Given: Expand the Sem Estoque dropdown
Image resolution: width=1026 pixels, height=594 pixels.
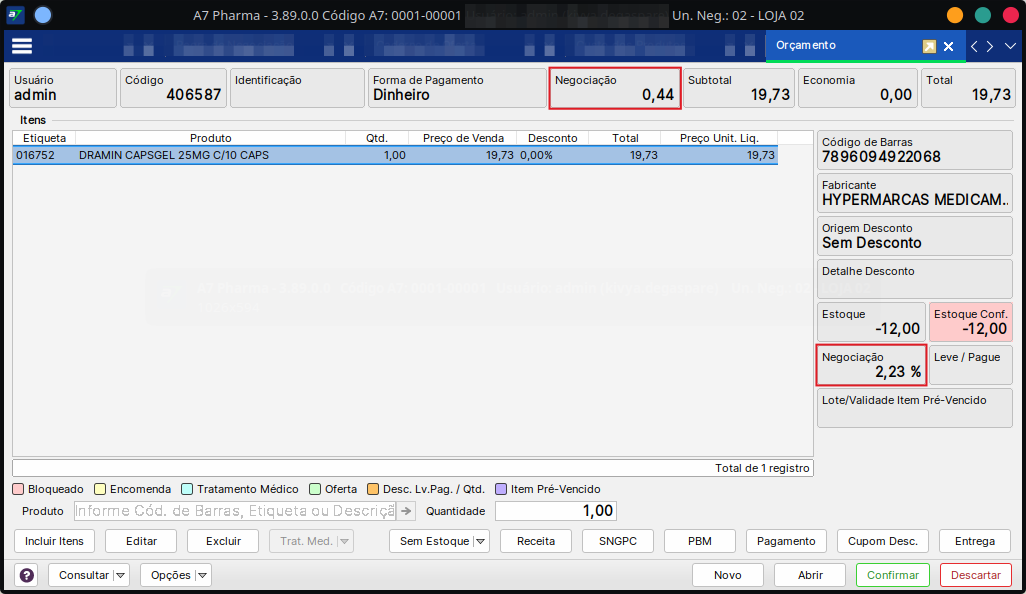Looking at the screenshot, I should pos(481,541).
